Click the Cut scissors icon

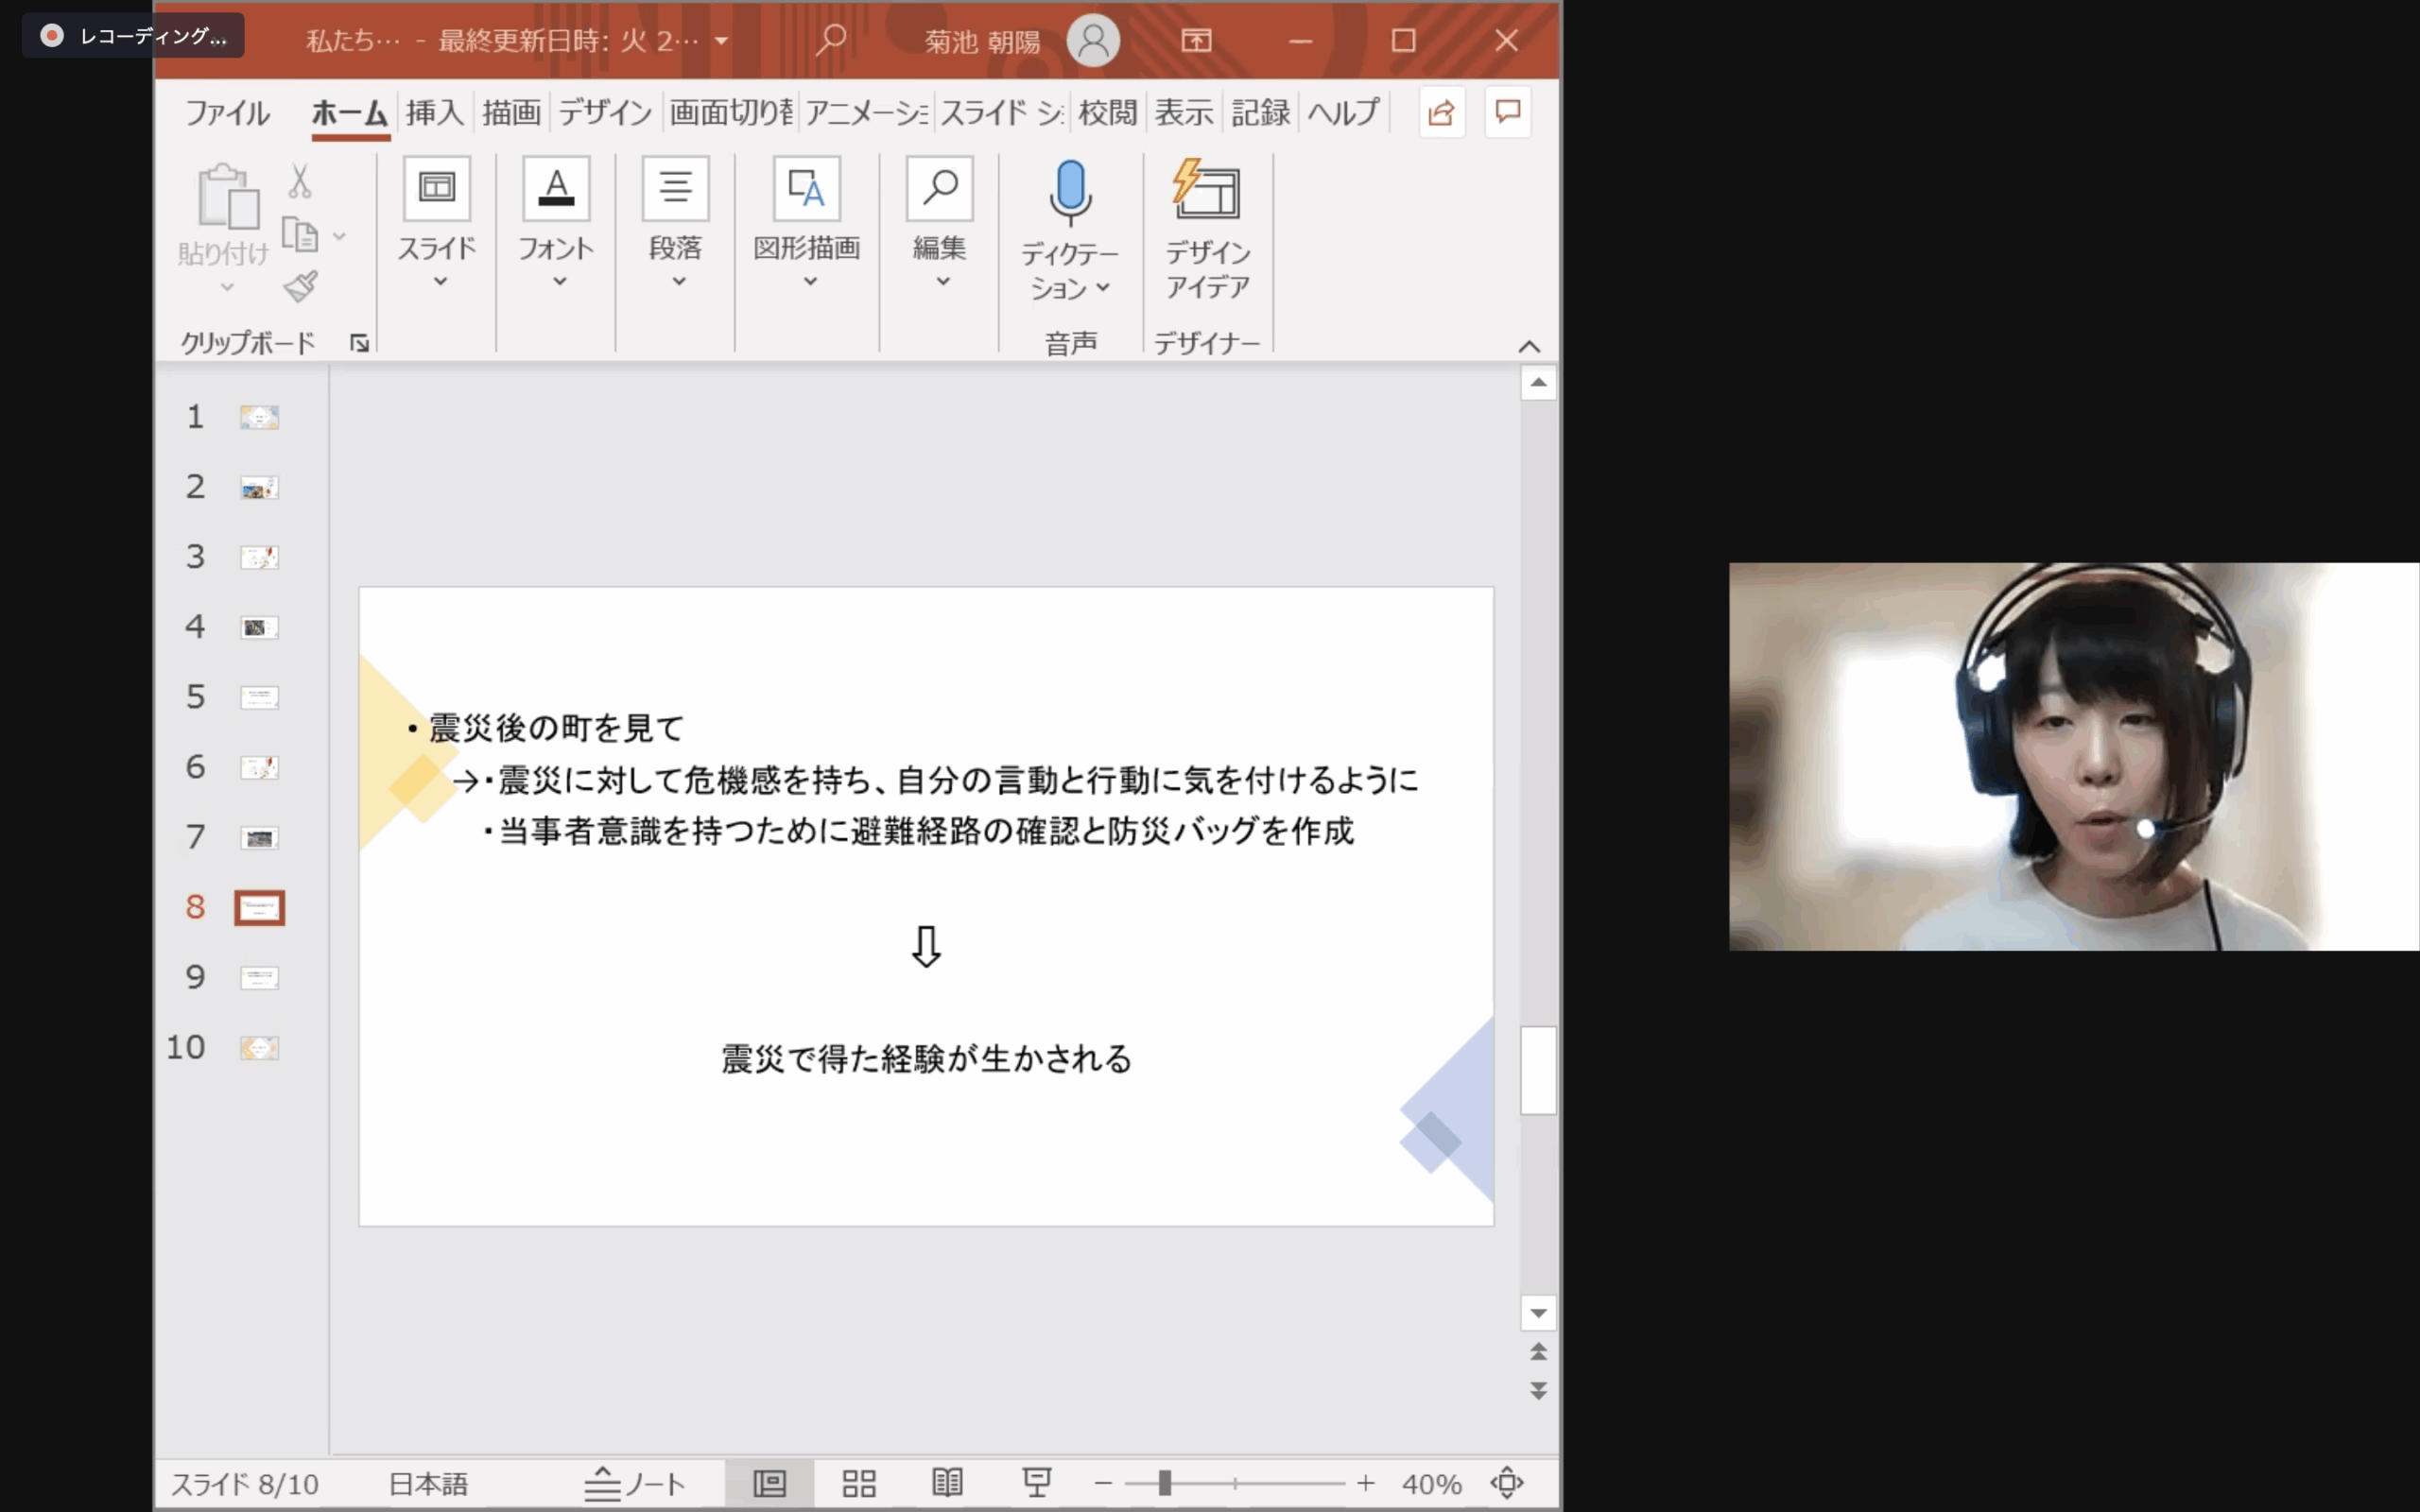299,182
